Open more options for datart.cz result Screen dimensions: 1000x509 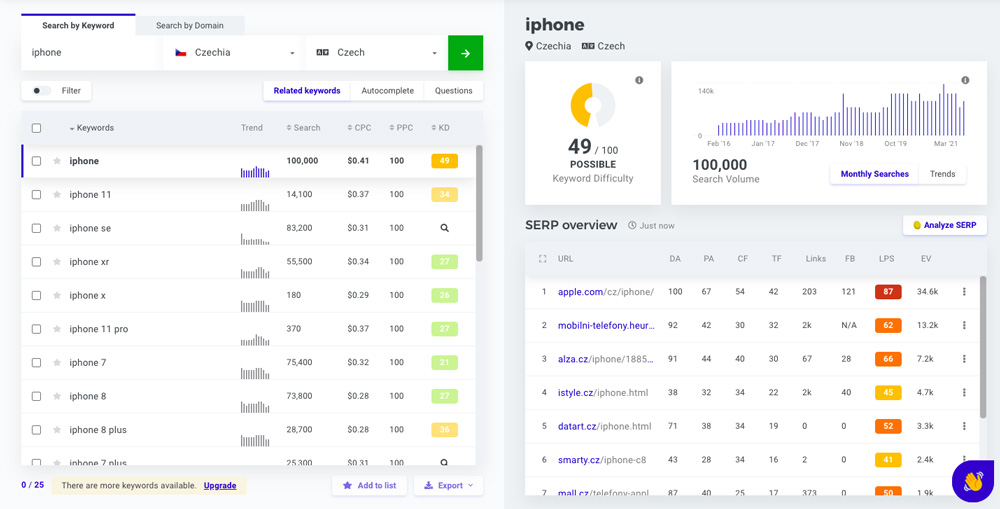tap(964, 426)
